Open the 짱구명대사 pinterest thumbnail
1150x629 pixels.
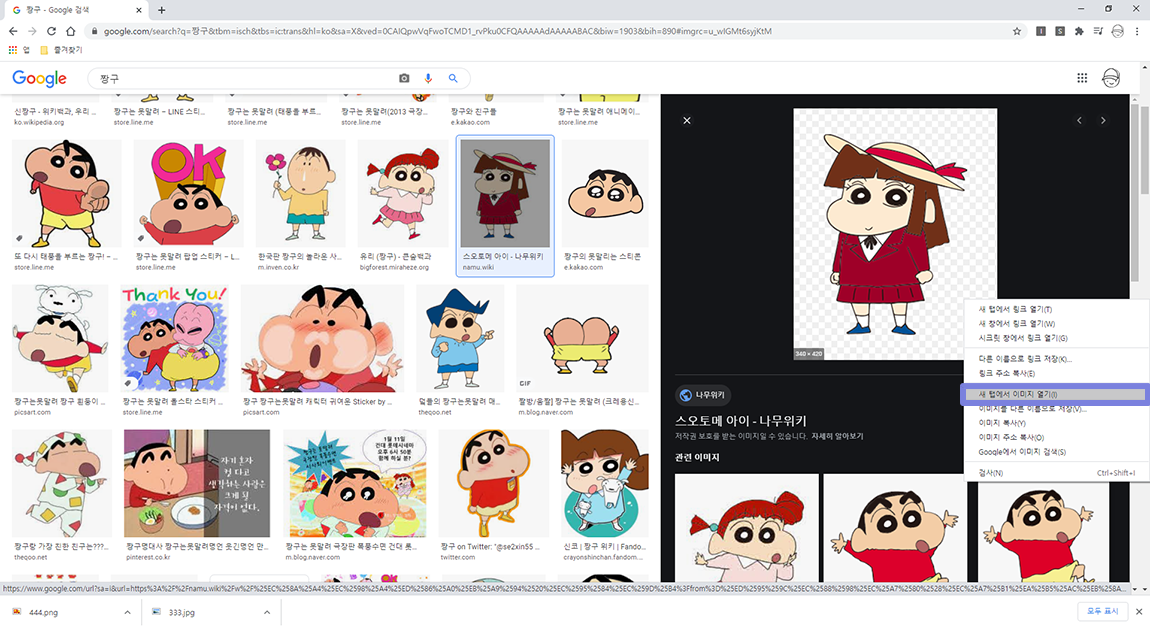tap(197, 483)
